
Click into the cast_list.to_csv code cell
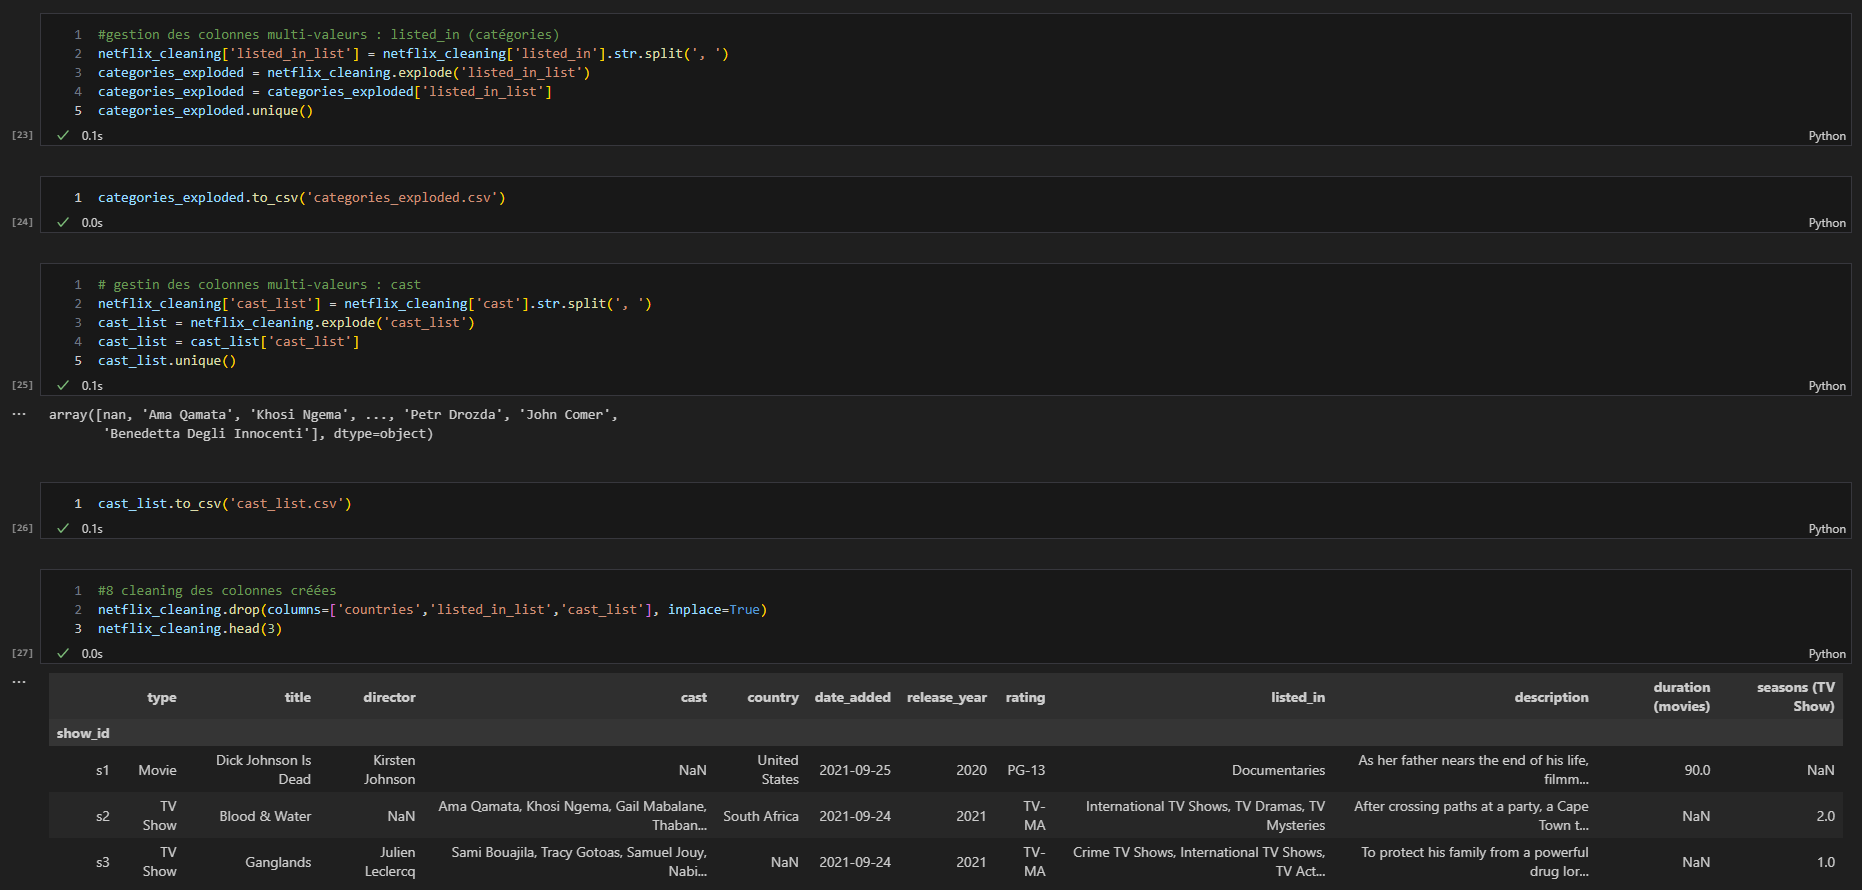tap(224, 504)
